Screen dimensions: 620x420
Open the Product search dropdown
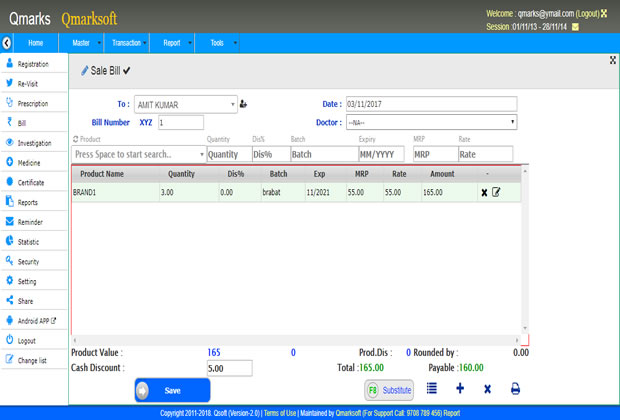(139, 154)
